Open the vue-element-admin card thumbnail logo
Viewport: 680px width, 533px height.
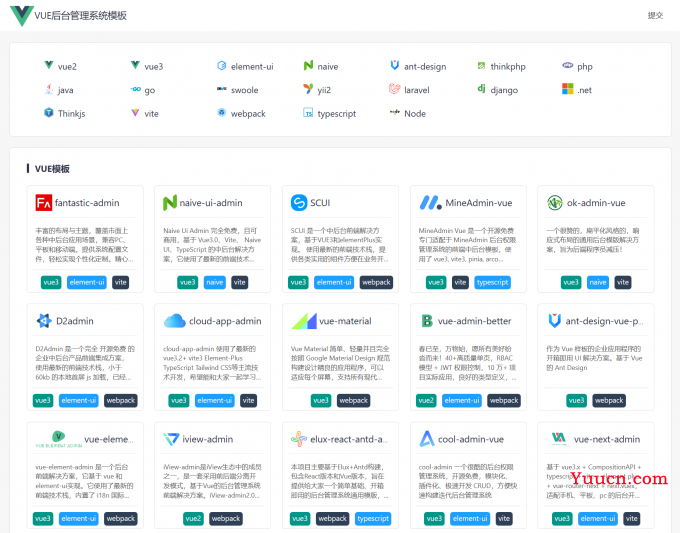[x=59, y=439]
